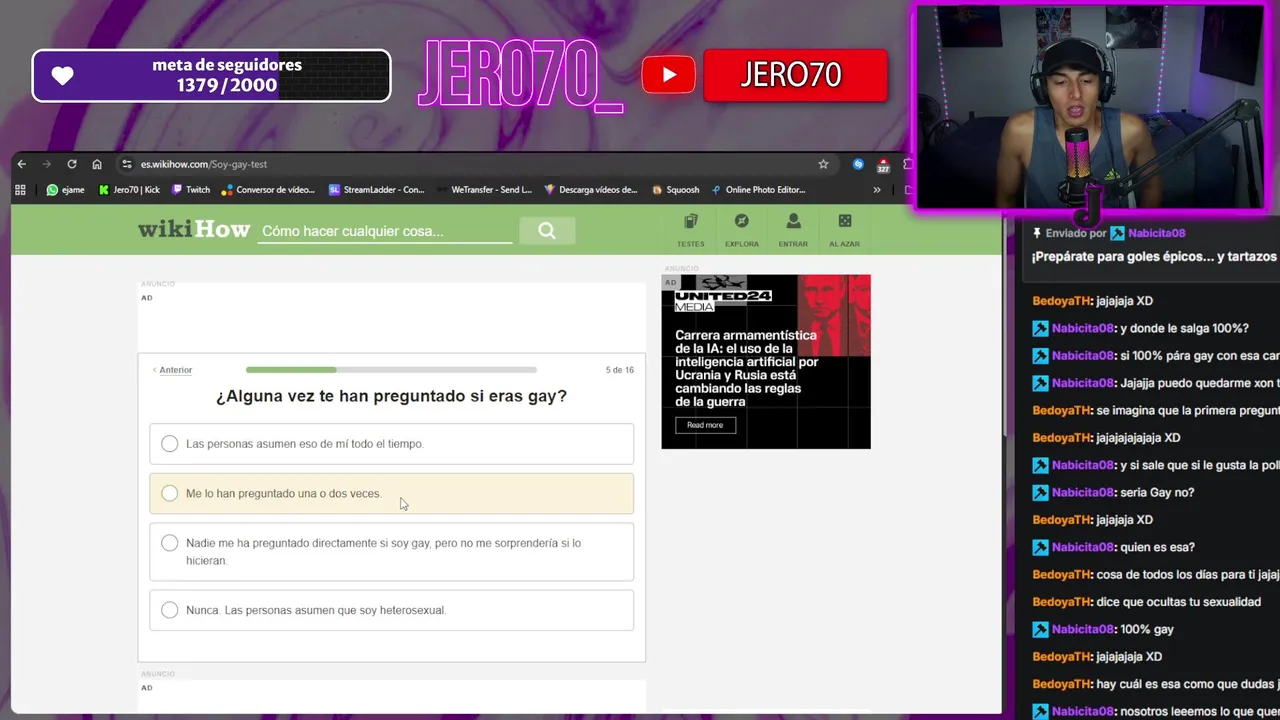The width and height of the screenshot is (1280, 720).
Task: Open the Twitch bookmark
Action: (x=191, y=189)
